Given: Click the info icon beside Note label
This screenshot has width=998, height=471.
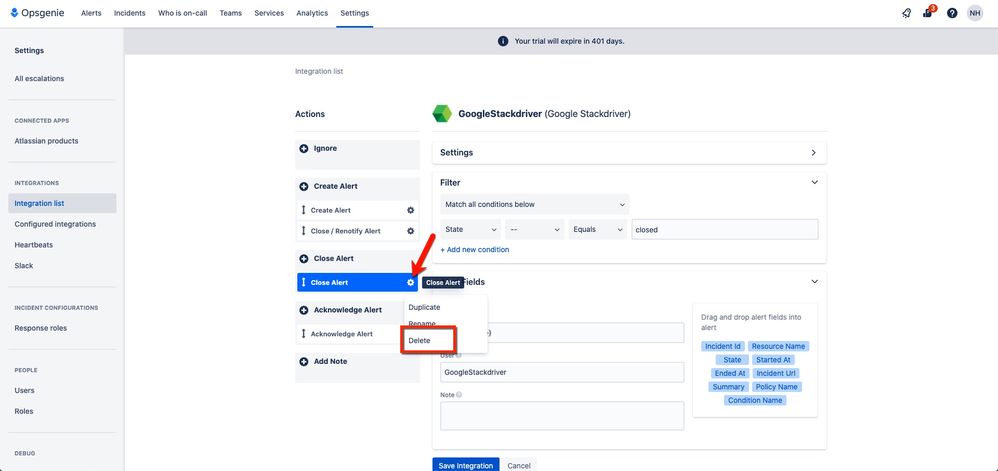Looking at the screenshot, I should pos(459,395).
